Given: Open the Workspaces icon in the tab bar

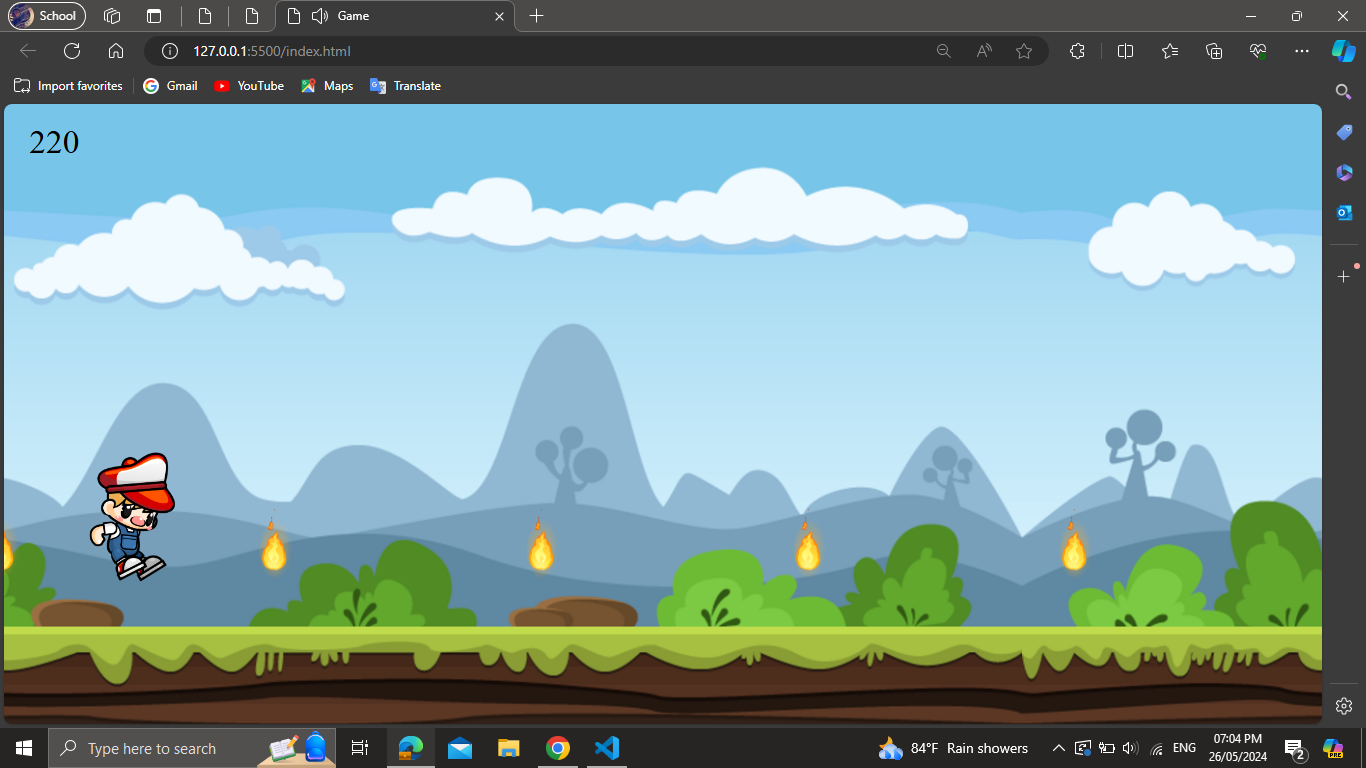Looking at the screenshot, I should coord(112,16).
